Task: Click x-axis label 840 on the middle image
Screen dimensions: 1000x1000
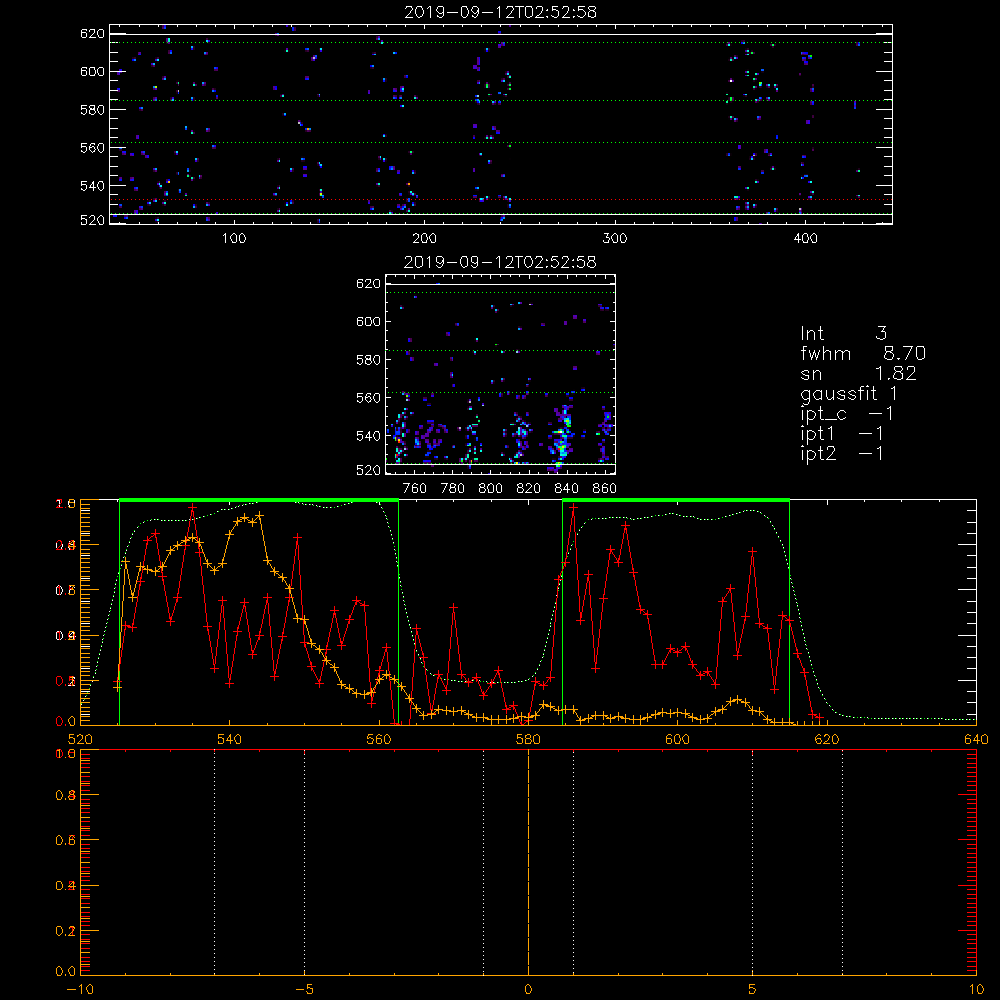Action: [x=566, y=489]
